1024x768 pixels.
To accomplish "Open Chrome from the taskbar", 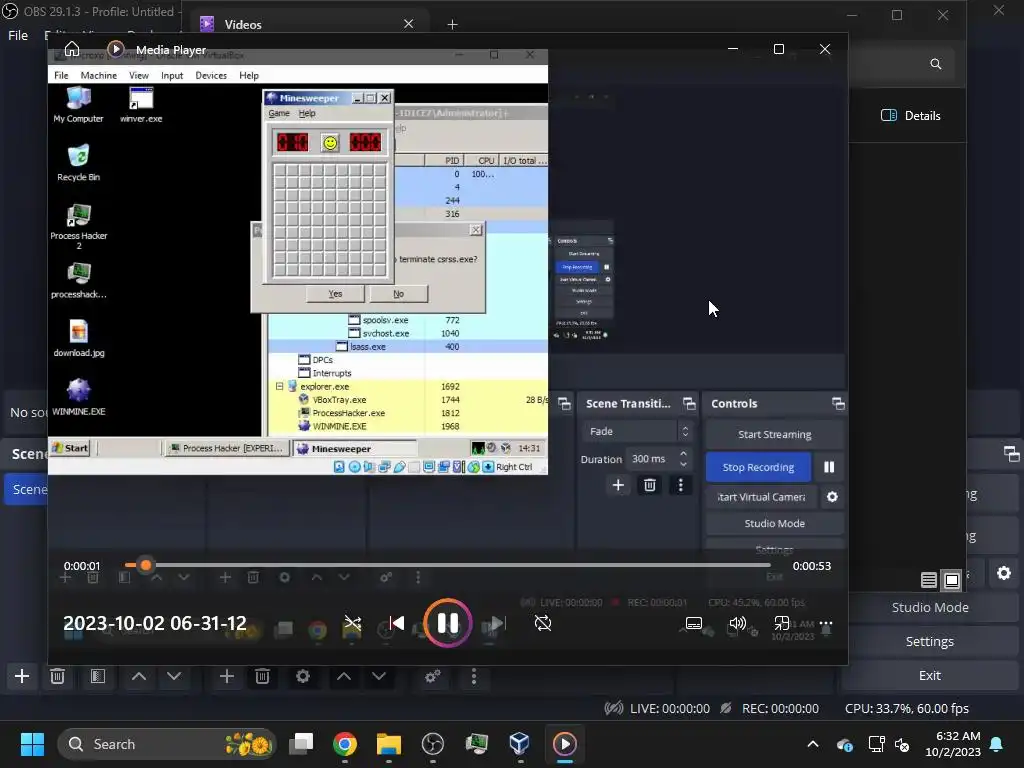I will click(x=345, y=744).
